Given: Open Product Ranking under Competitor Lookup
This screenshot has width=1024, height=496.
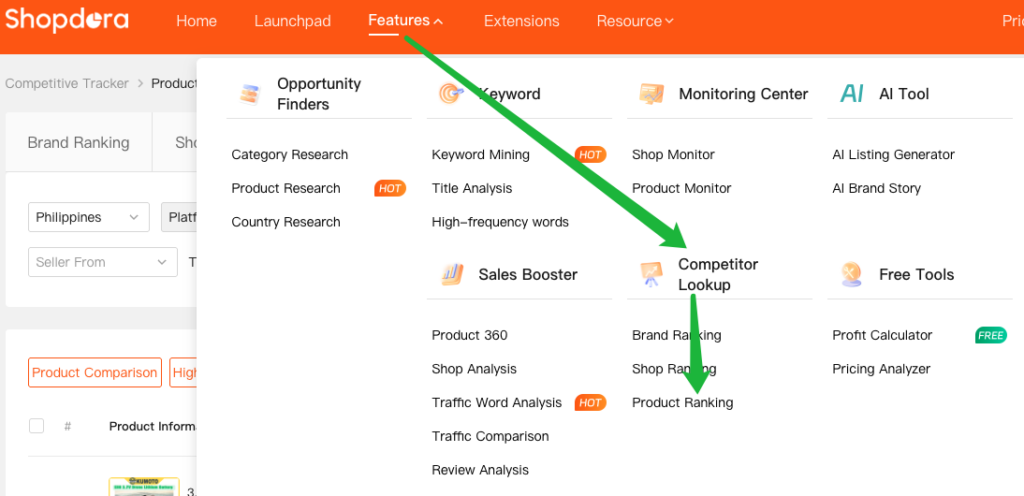Looking at the screenshot, I should click(682, 402).
